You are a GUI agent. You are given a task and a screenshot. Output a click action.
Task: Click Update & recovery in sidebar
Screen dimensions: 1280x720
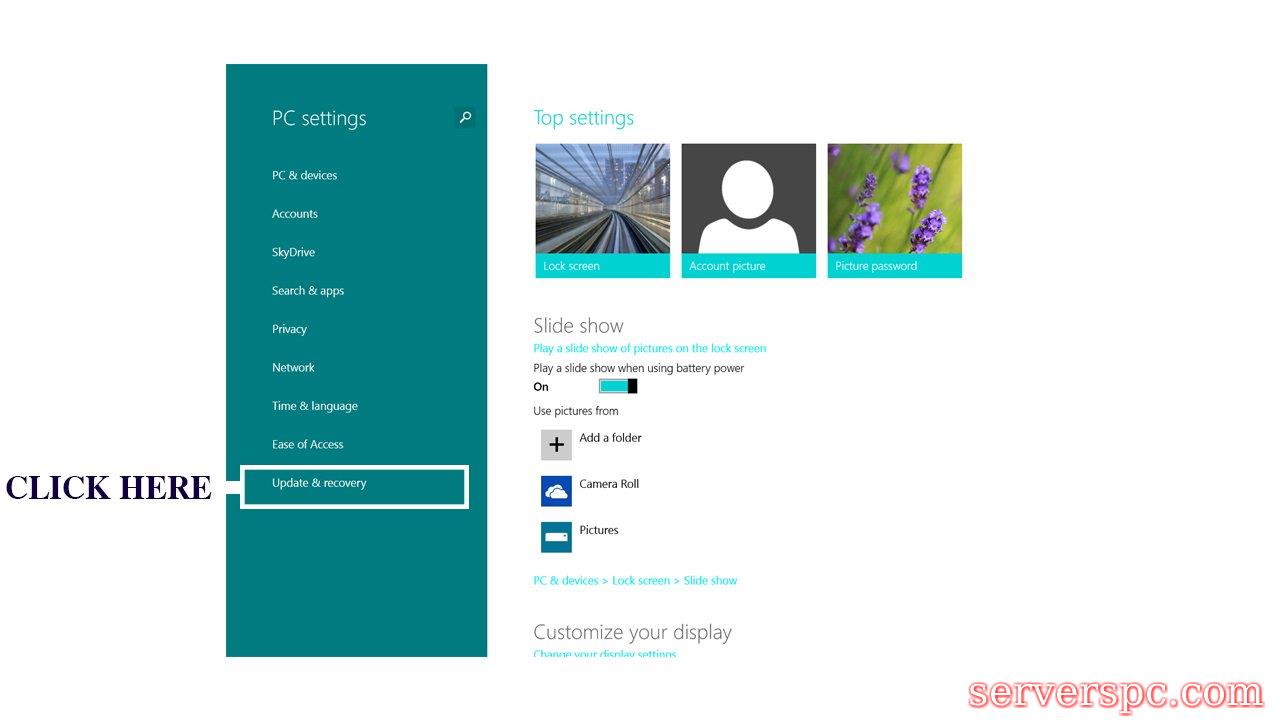pyautogui.click(x=319, y=483)
